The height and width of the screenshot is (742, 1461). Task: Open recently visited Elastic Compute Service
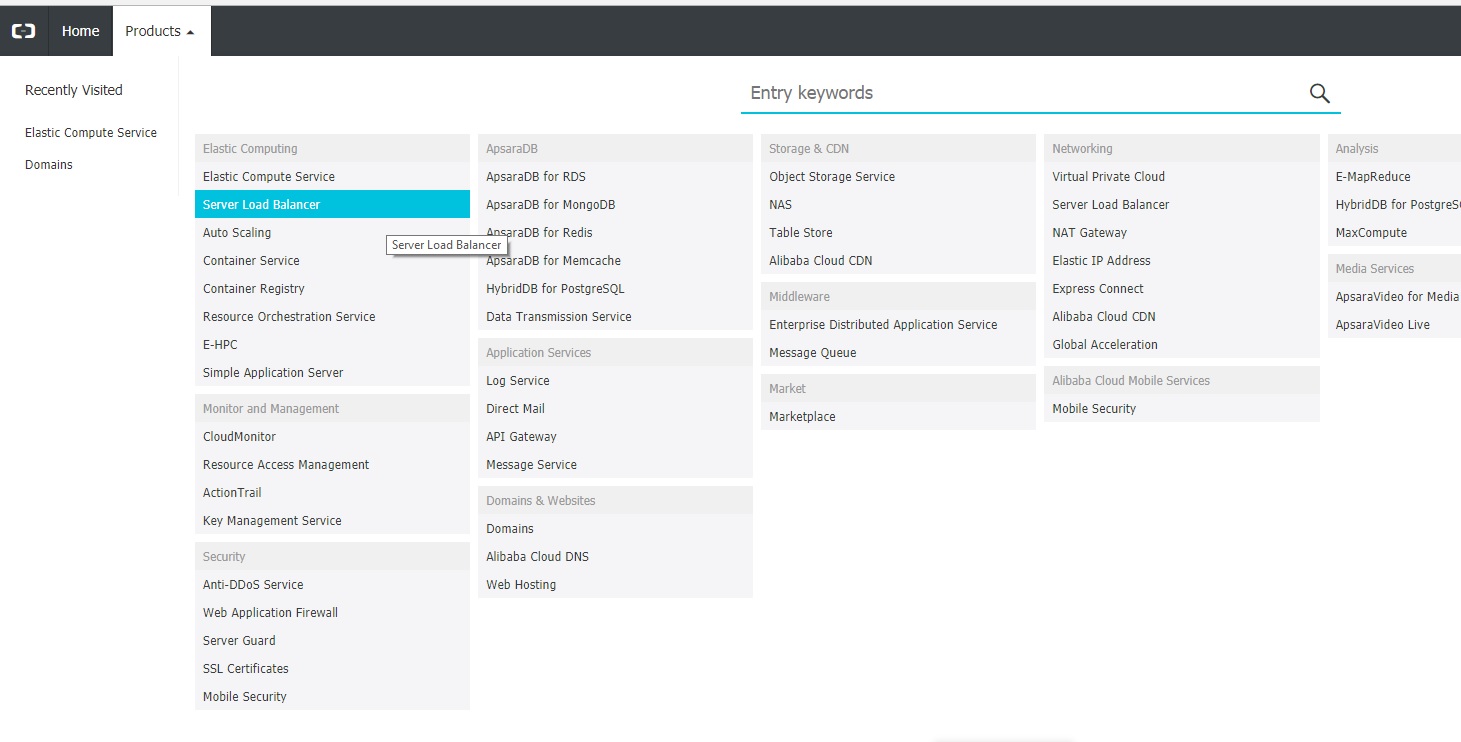click(x=91, y=132)
